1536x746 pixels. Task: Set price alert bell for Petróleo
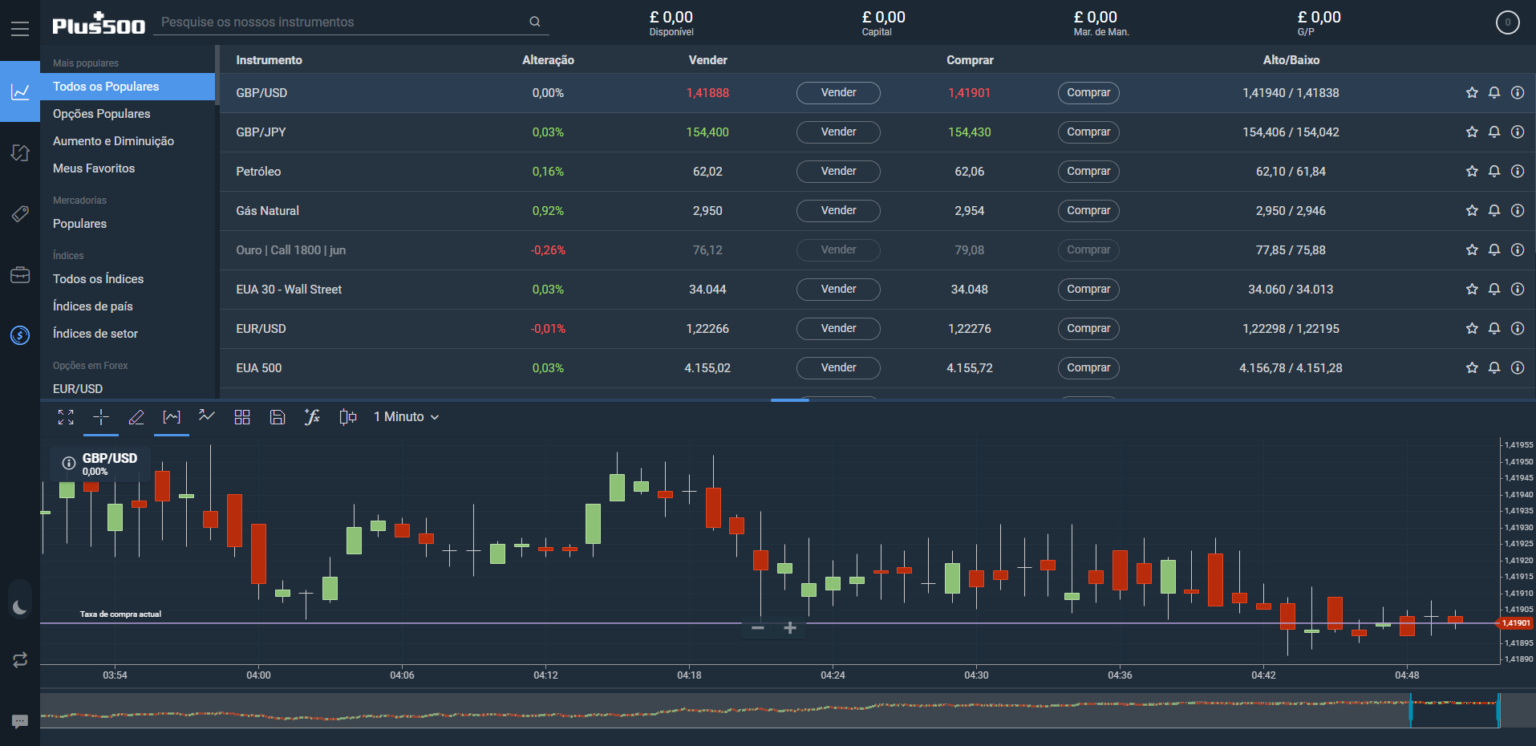[1494, 171]
